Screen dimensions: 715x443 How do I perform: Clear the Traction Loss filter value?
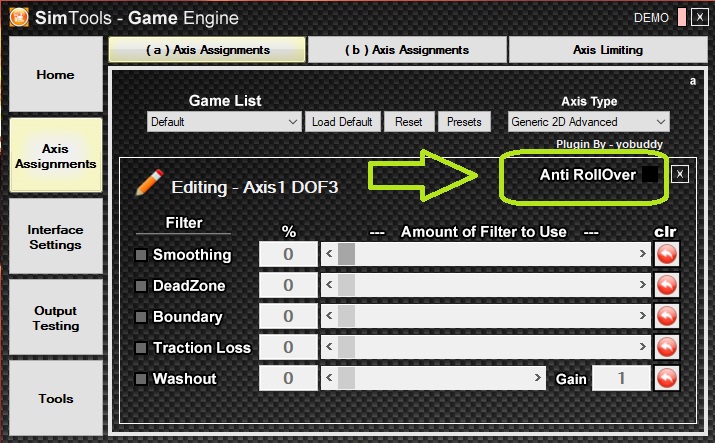pos(667,347)
